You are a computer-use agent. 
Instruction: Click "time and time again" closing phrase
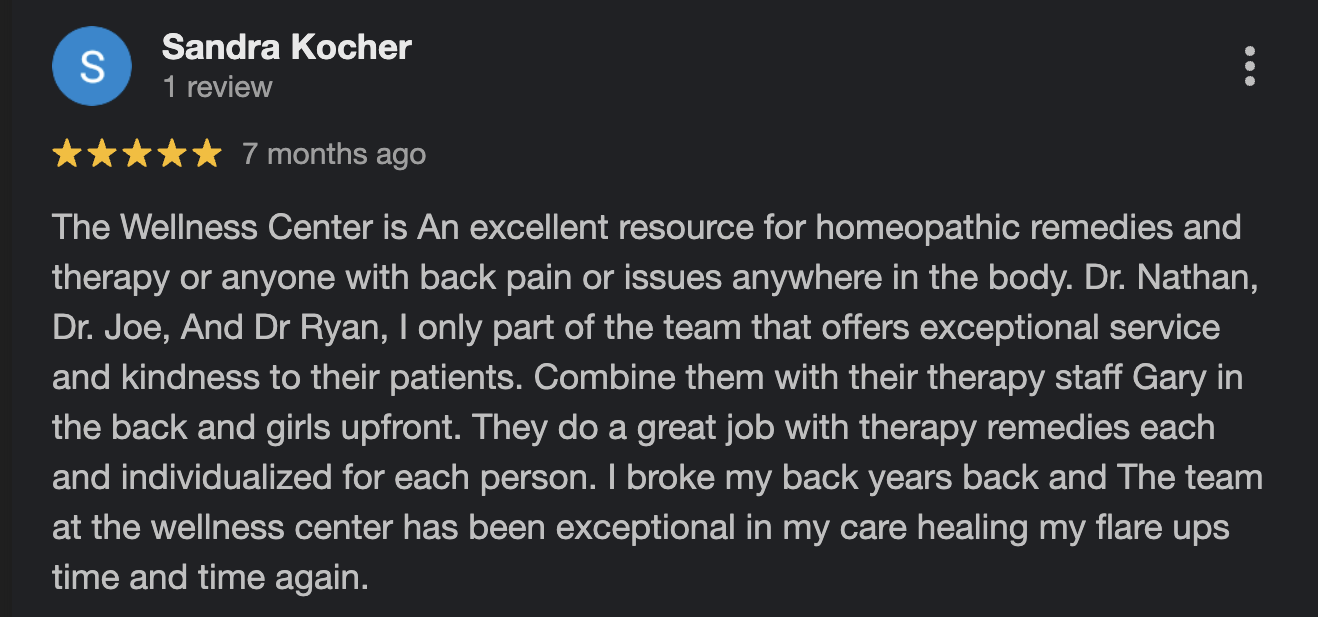click(x=210, y=578)
